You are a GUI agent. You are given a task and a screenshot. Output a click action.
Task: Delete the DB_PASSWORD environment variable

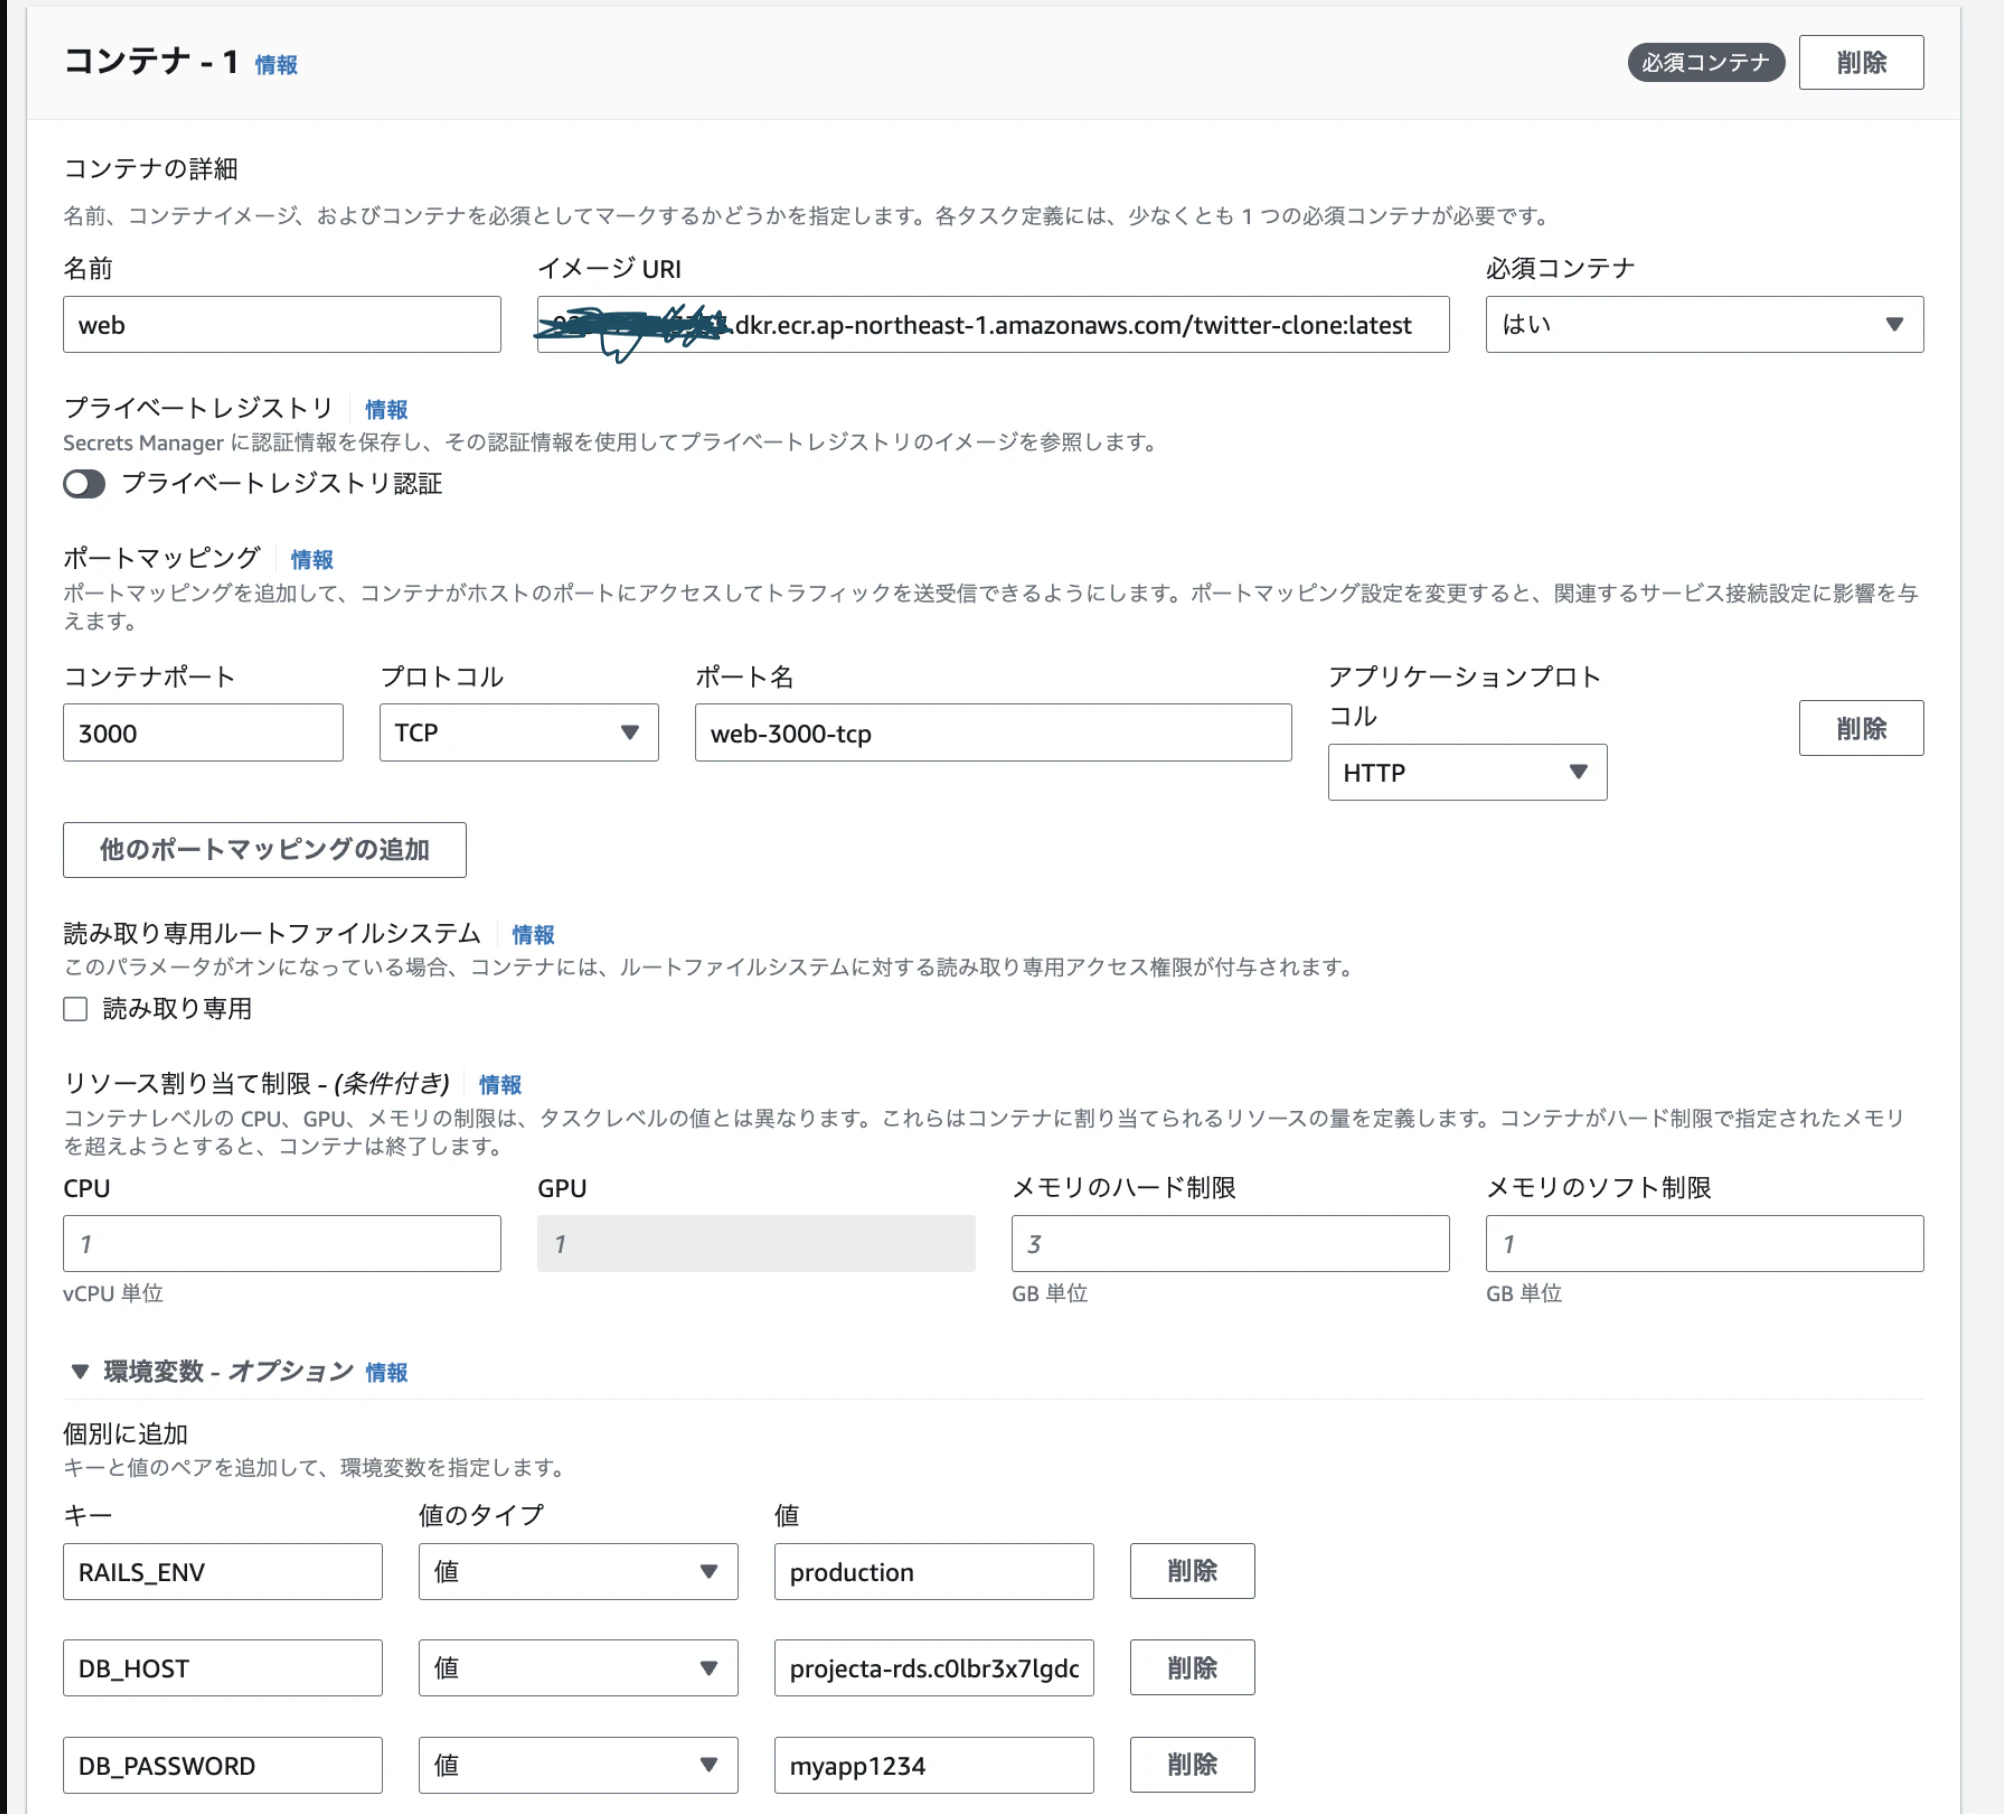(x=1191, y=1764)
